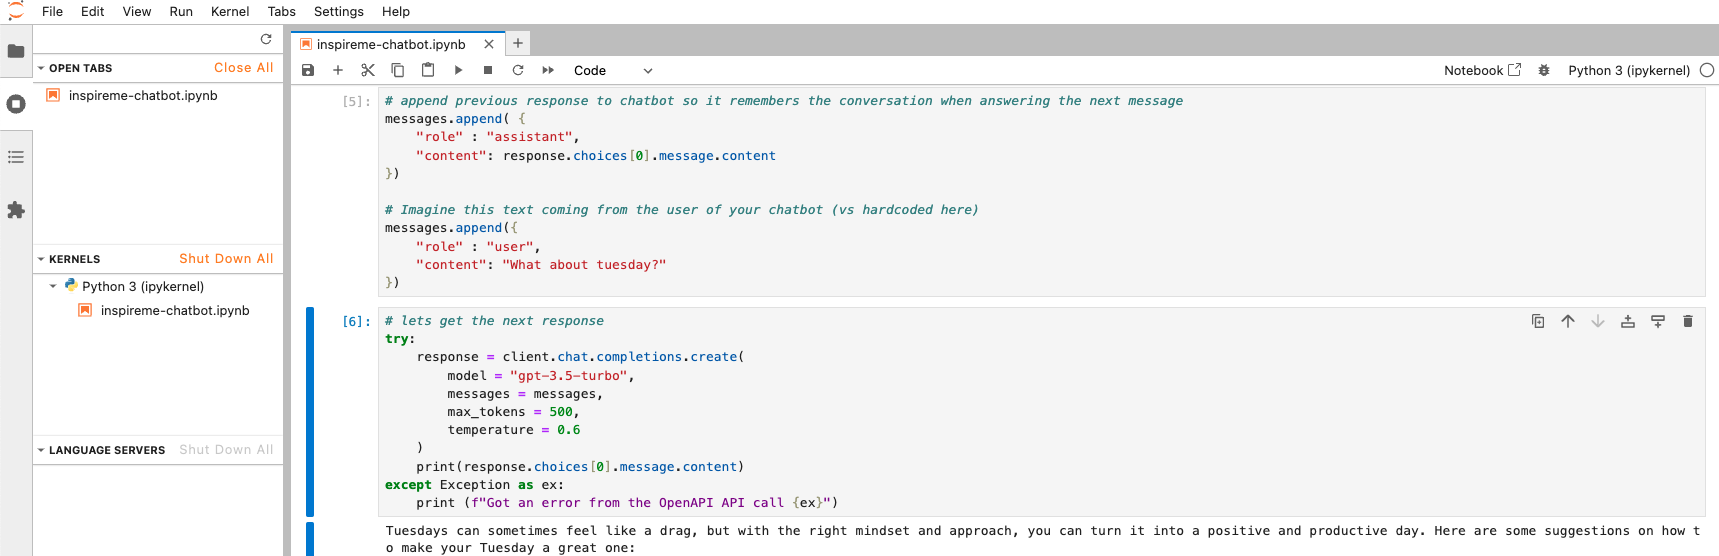Move cell 6 down
This screenshot has height=556, width=1719.
[x=1598, y=321]
